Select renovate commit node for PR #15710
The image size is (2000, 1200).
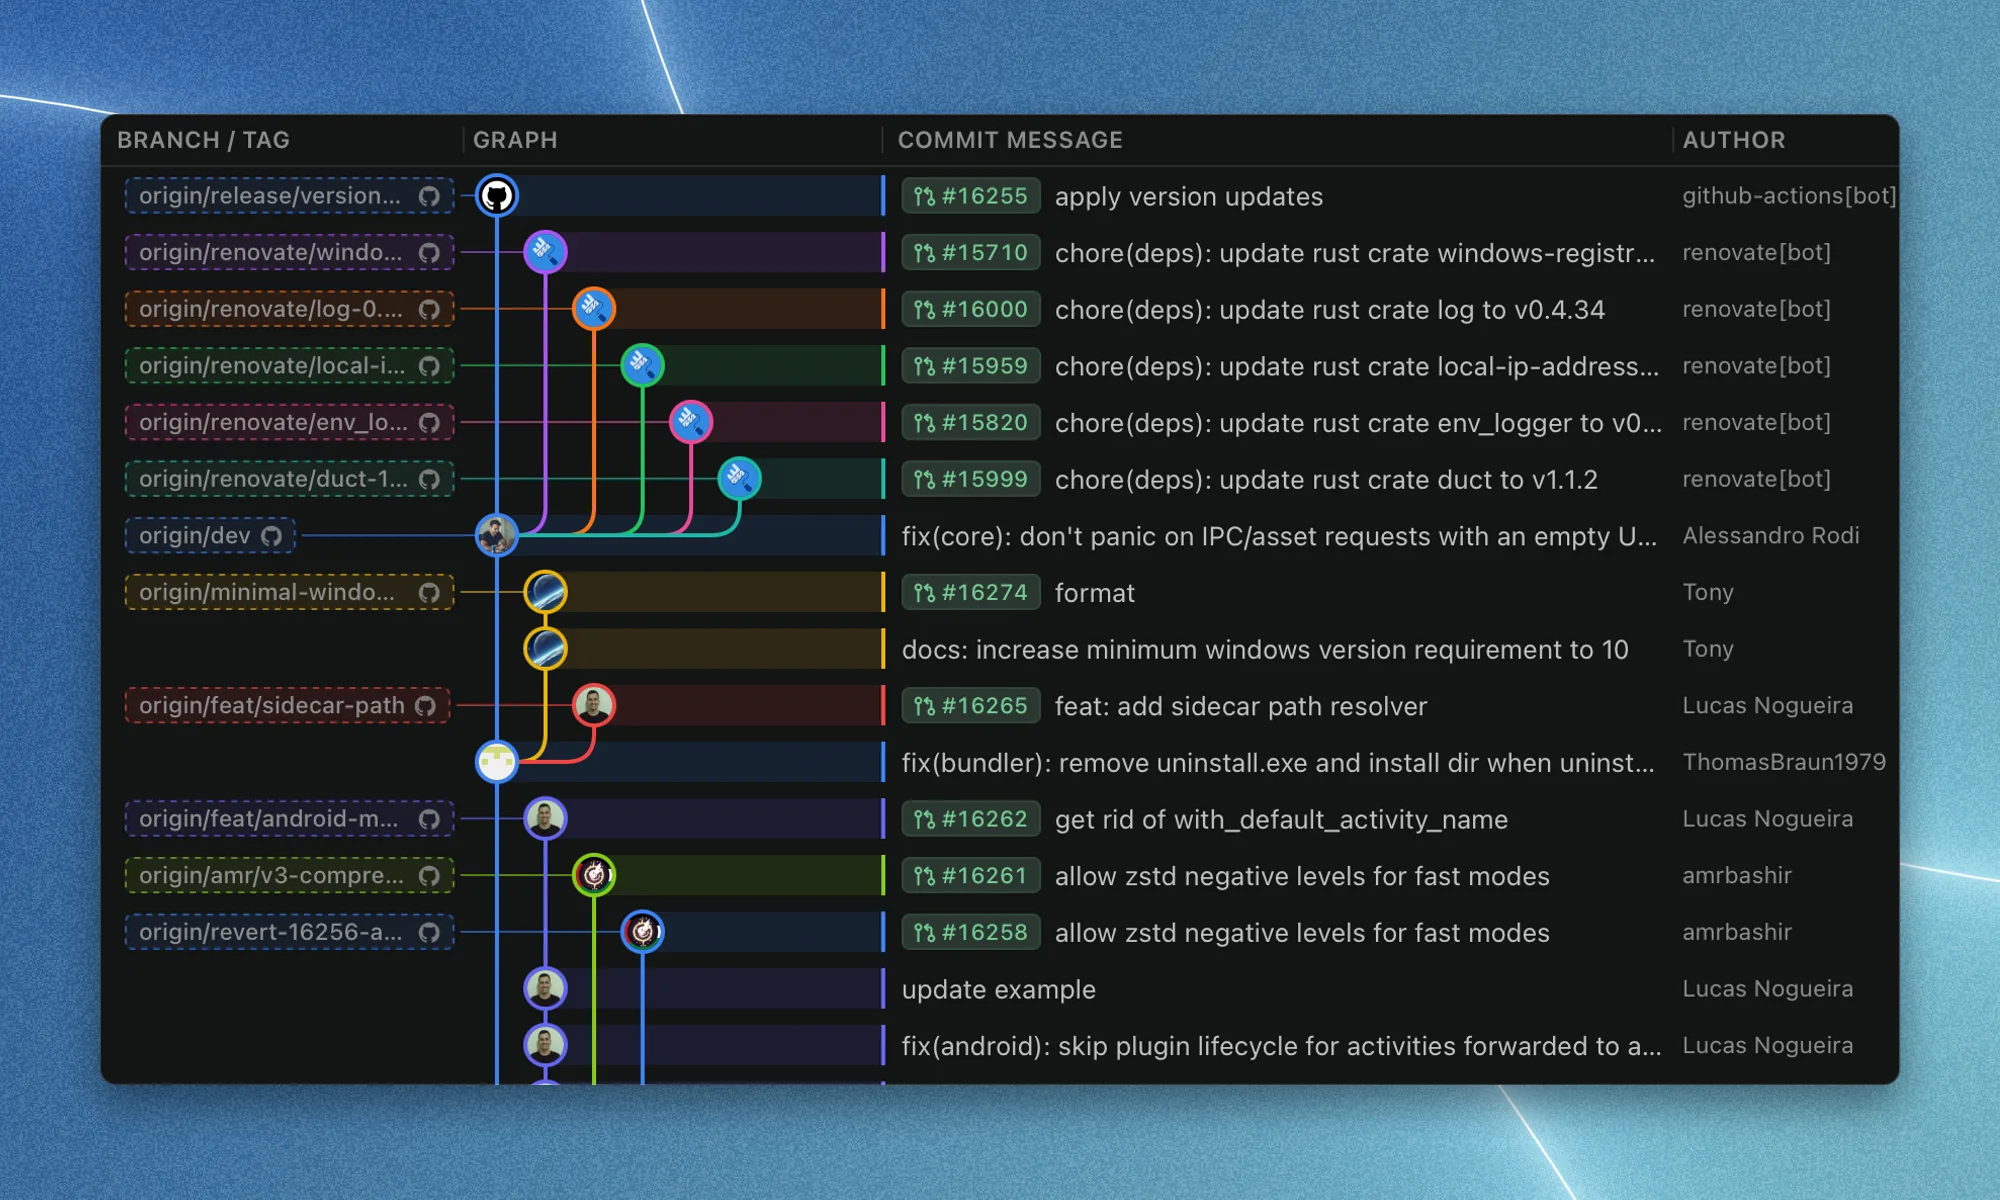(545, 252)
